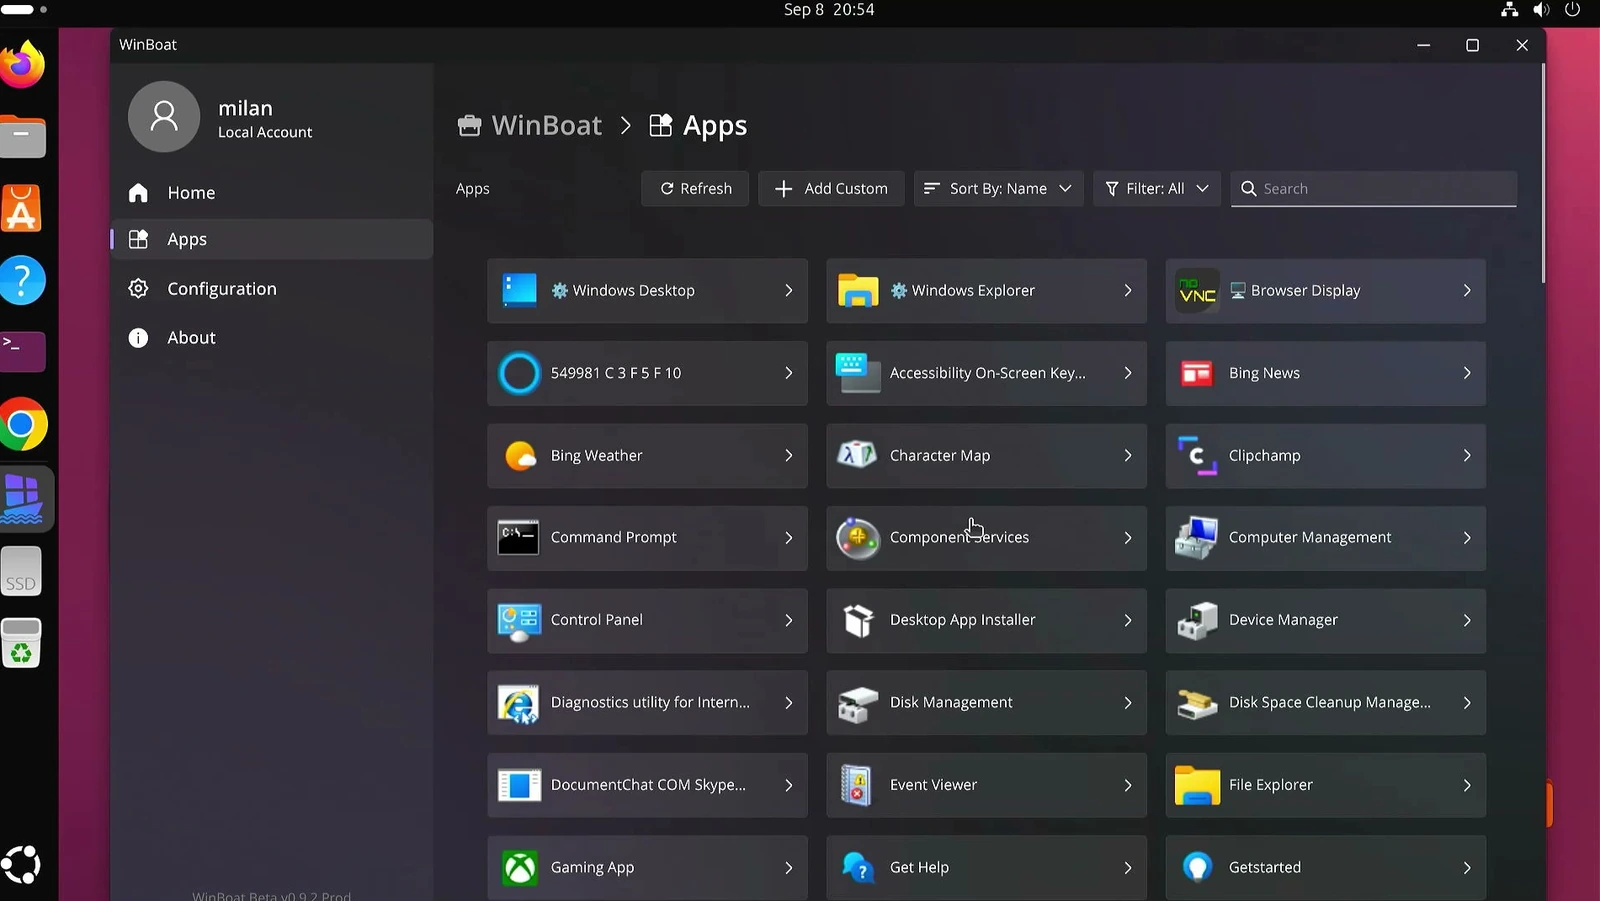The image size is (1600, 901).
Task: Click the Event Viewer label
Action: (933, 786)
